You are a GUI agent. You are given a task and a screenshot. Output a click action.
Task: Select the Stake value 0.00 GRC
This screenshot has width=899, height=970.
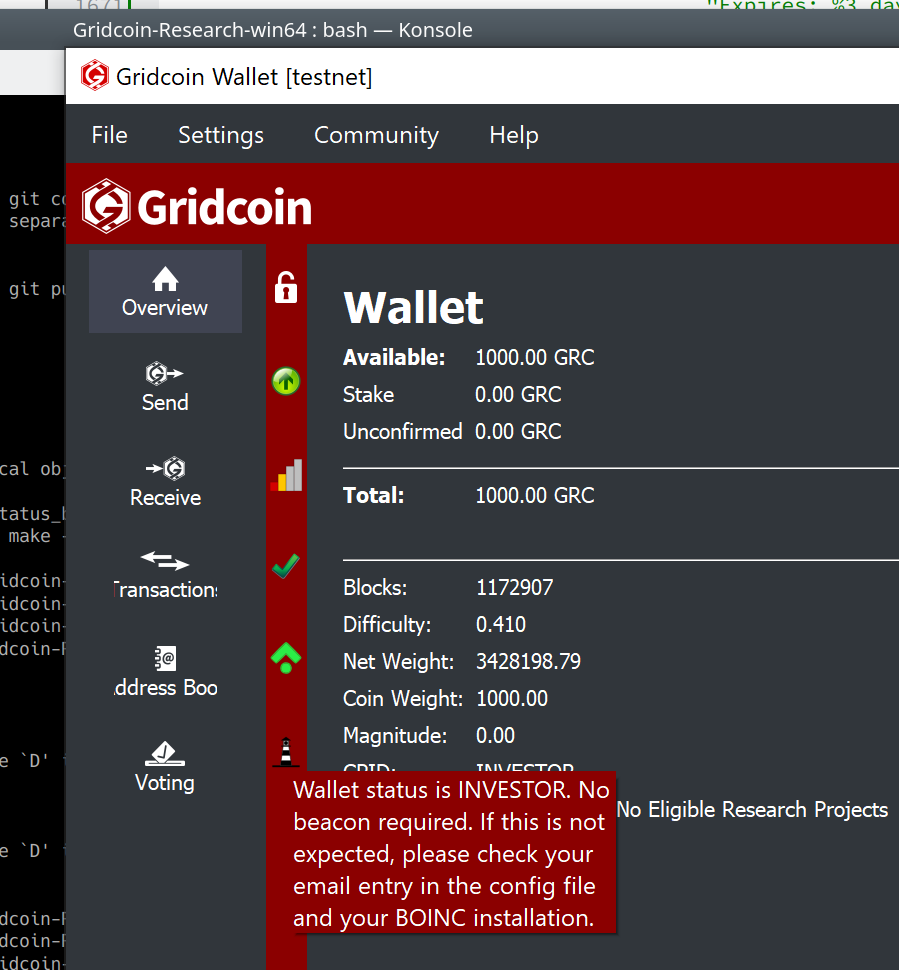pyautogui.click(x=518, y=395)
